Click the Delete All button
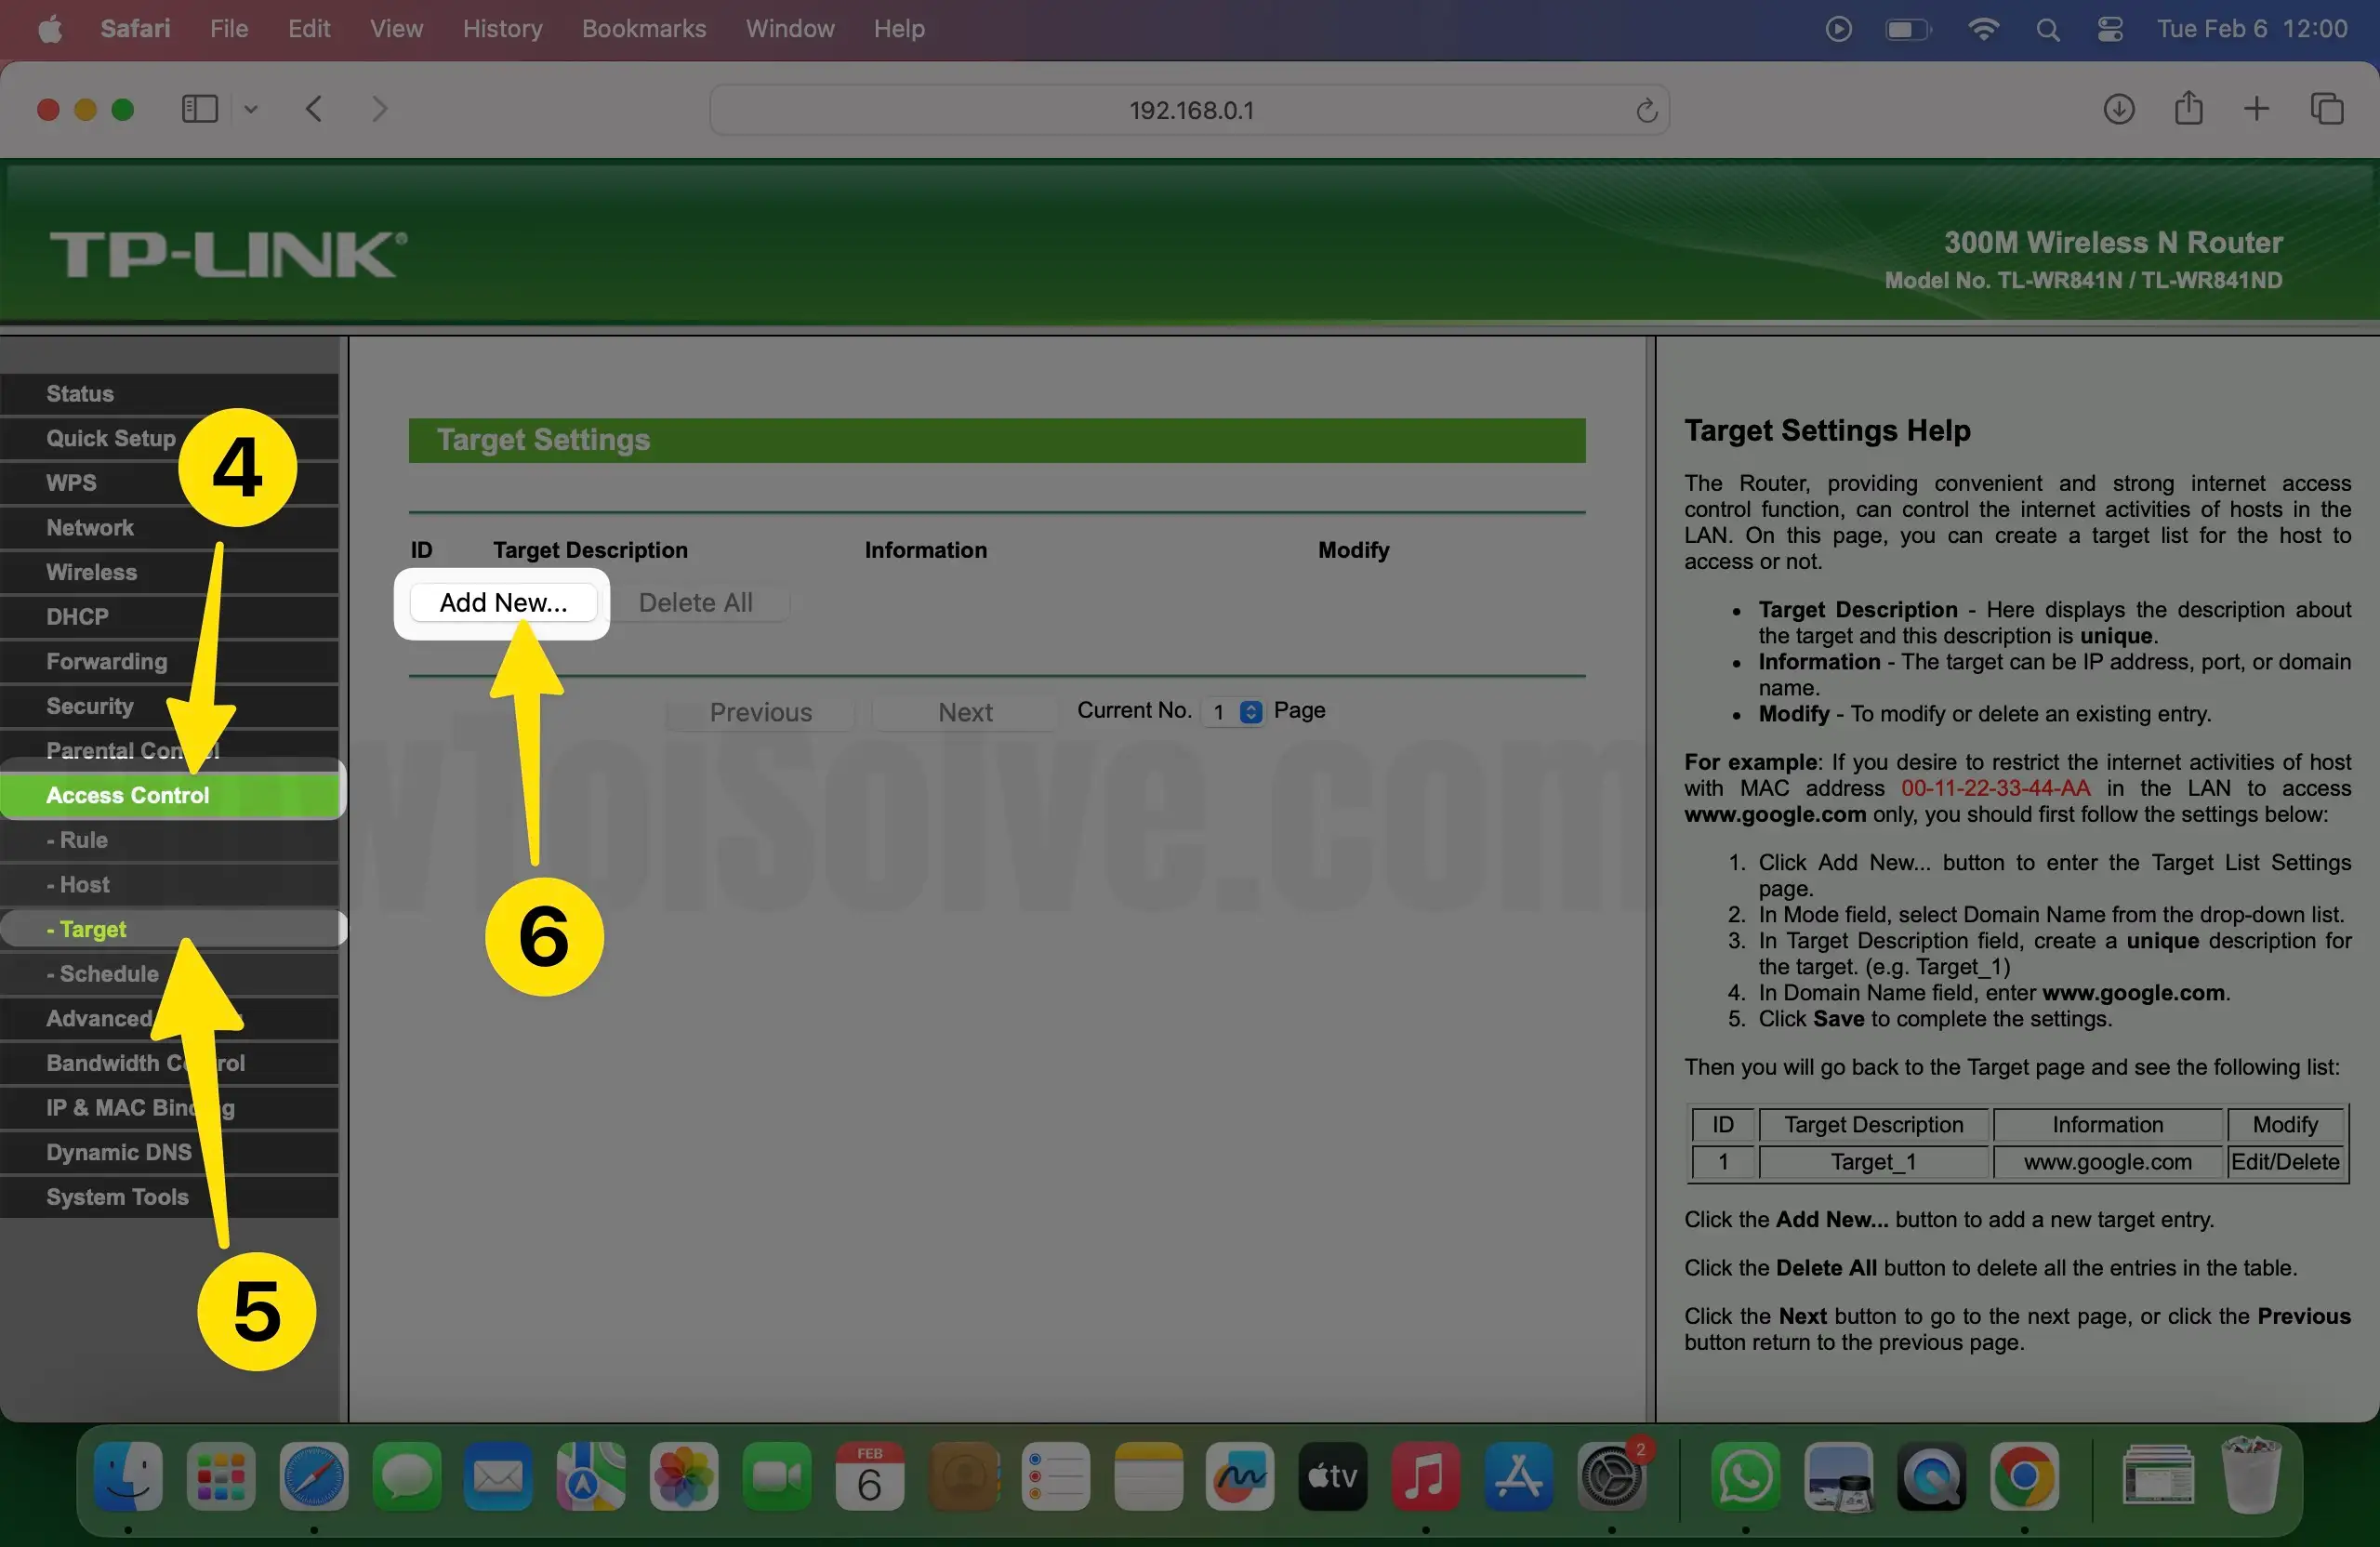This screenshot has width=2380, height=1547. click(697, 602)
